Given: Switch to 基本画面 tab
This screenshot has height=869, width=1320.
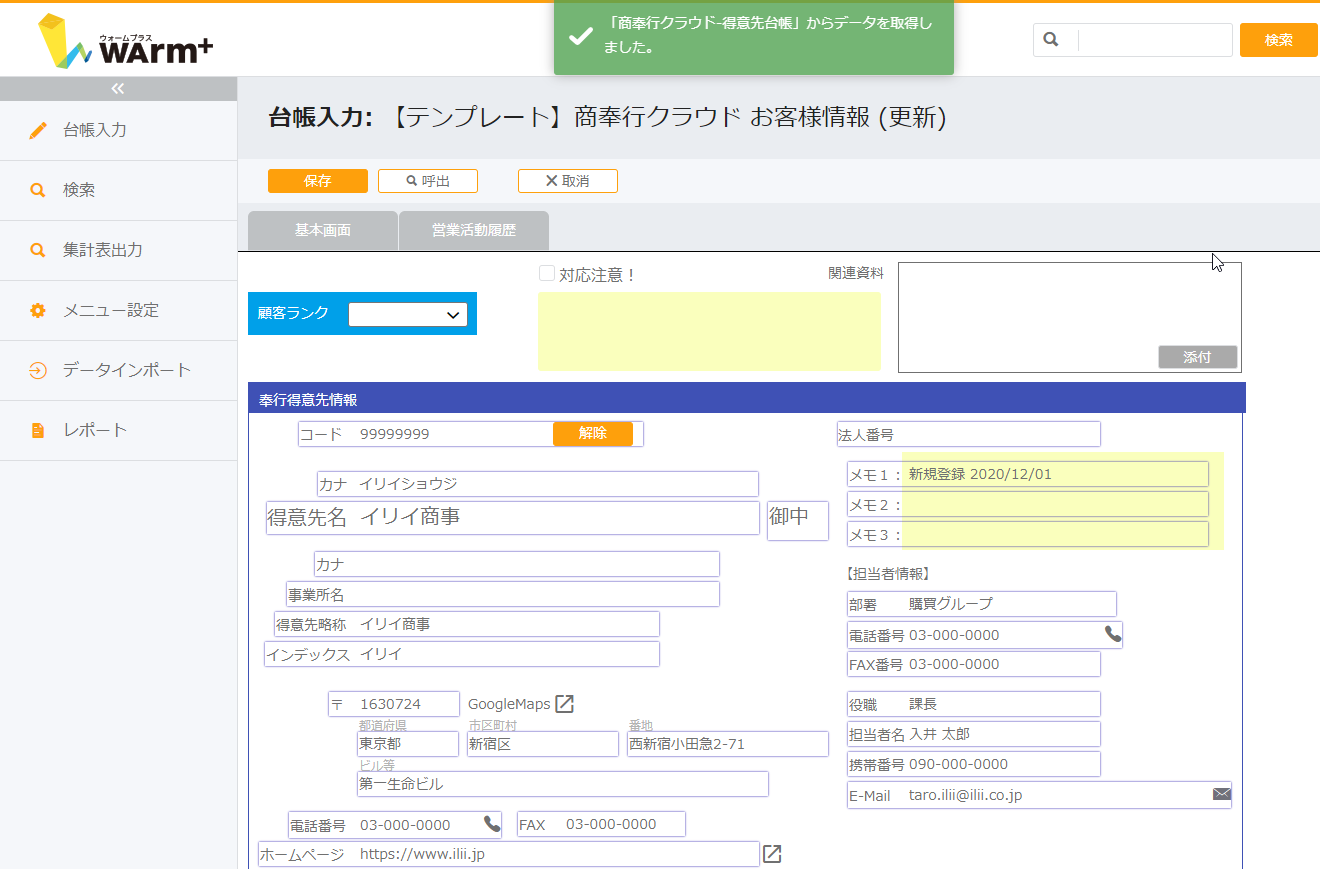Looking at the screenshot, I should pos(322,230).
